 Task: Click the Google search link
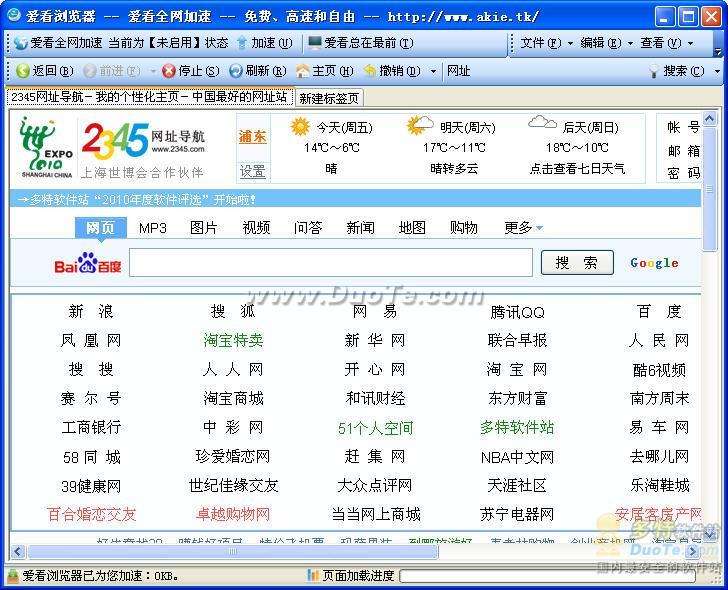654,263
